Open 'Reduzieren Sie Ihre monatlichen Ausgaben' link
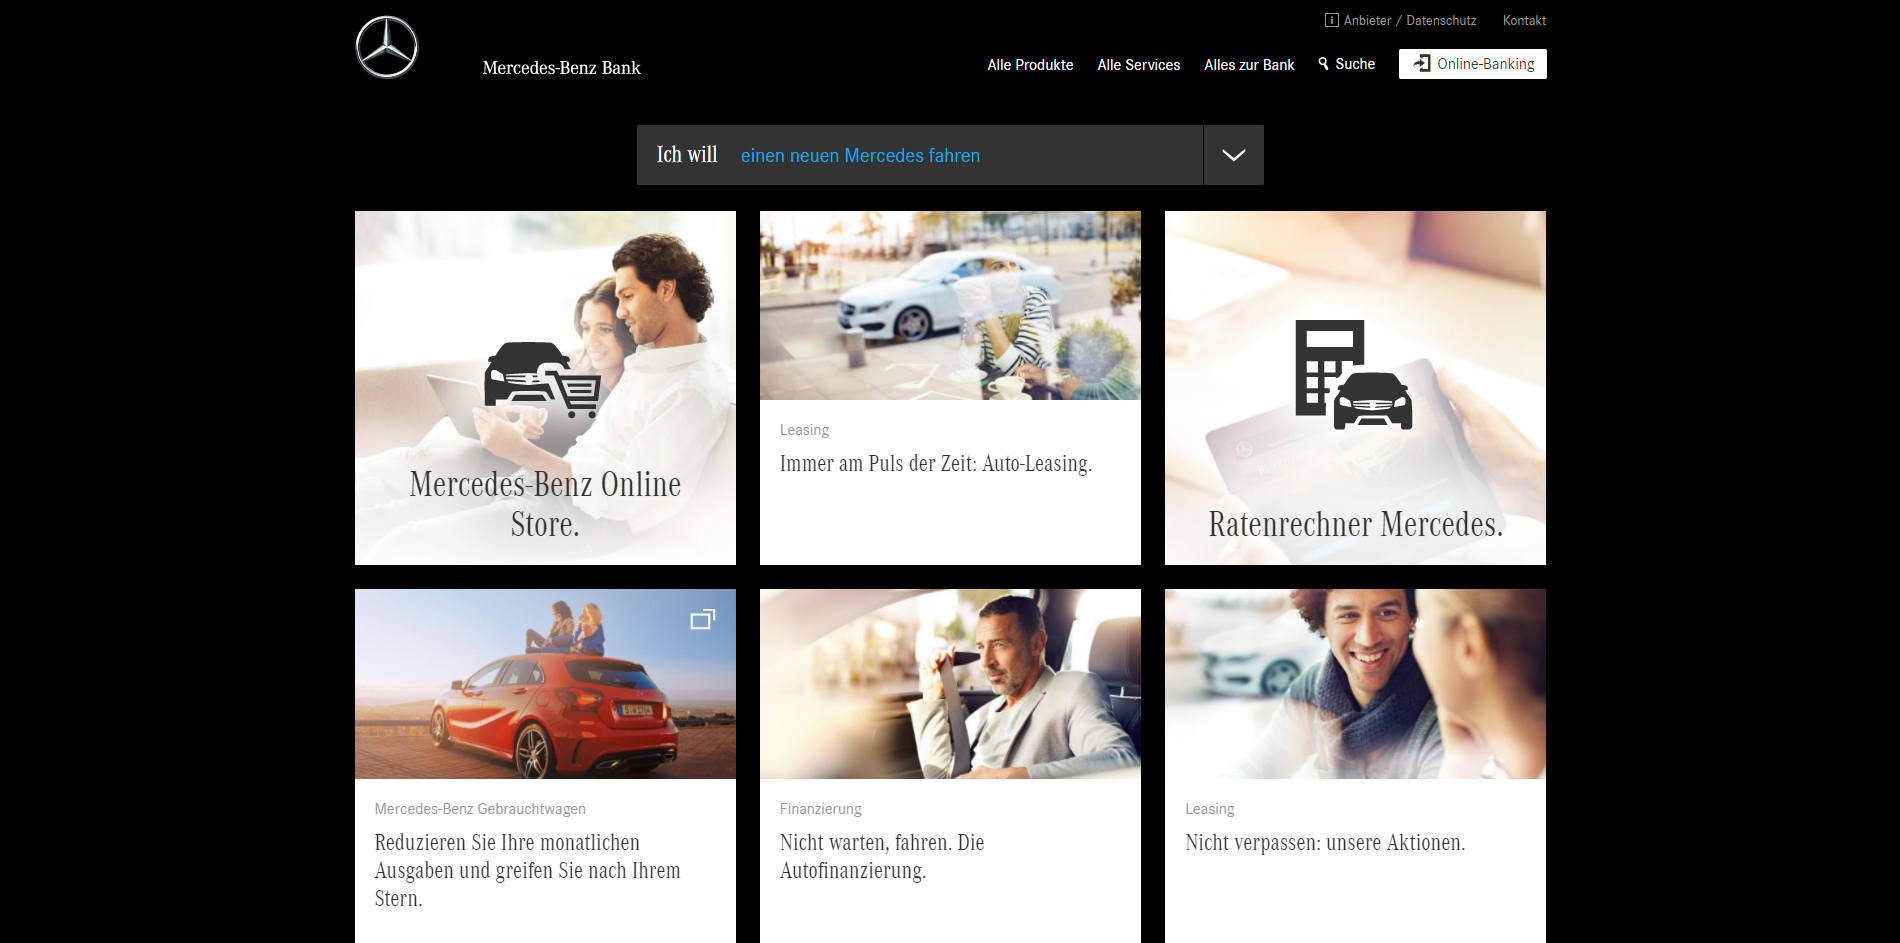The height and width of the screenshot is (943, 1900). (x=527, y=870)
